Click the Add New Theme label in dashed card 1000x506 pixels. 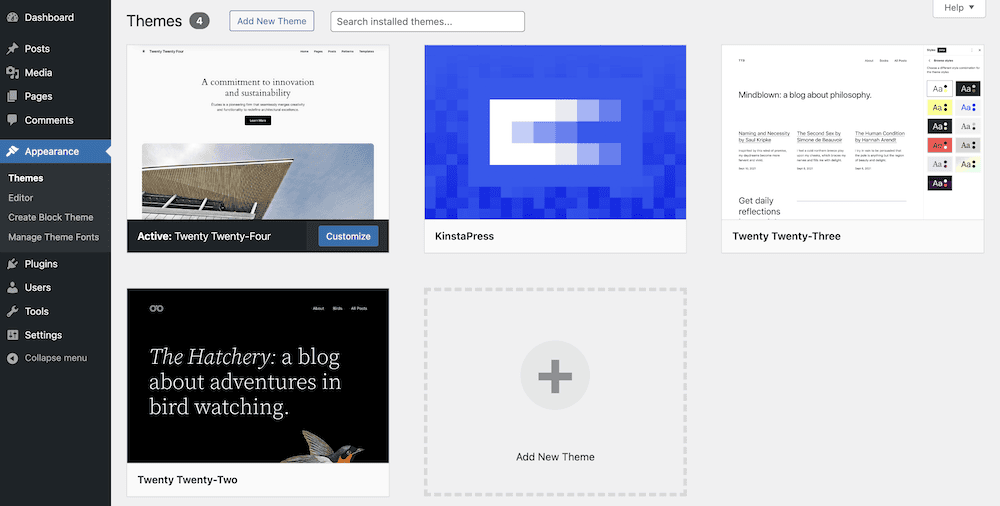pyautogui.click(x=555, y=457)
